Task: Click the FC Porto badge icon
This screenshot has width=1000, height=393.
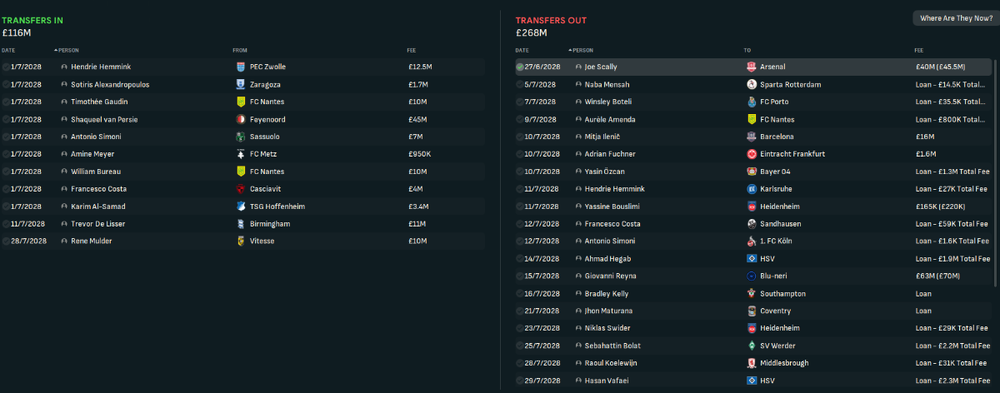Action: 751,102
